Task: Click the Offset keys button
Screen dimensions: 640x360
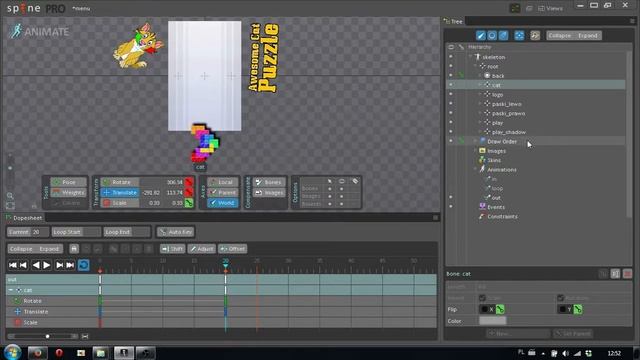Action: coord(233,249)
